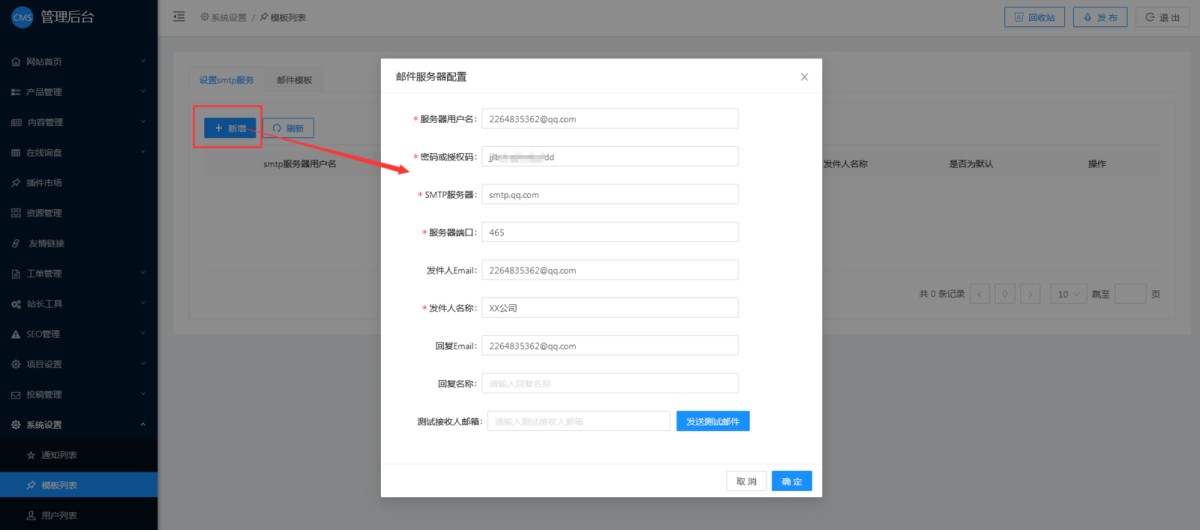Click the 服务器用户名 input field

(x=609, y=118)
